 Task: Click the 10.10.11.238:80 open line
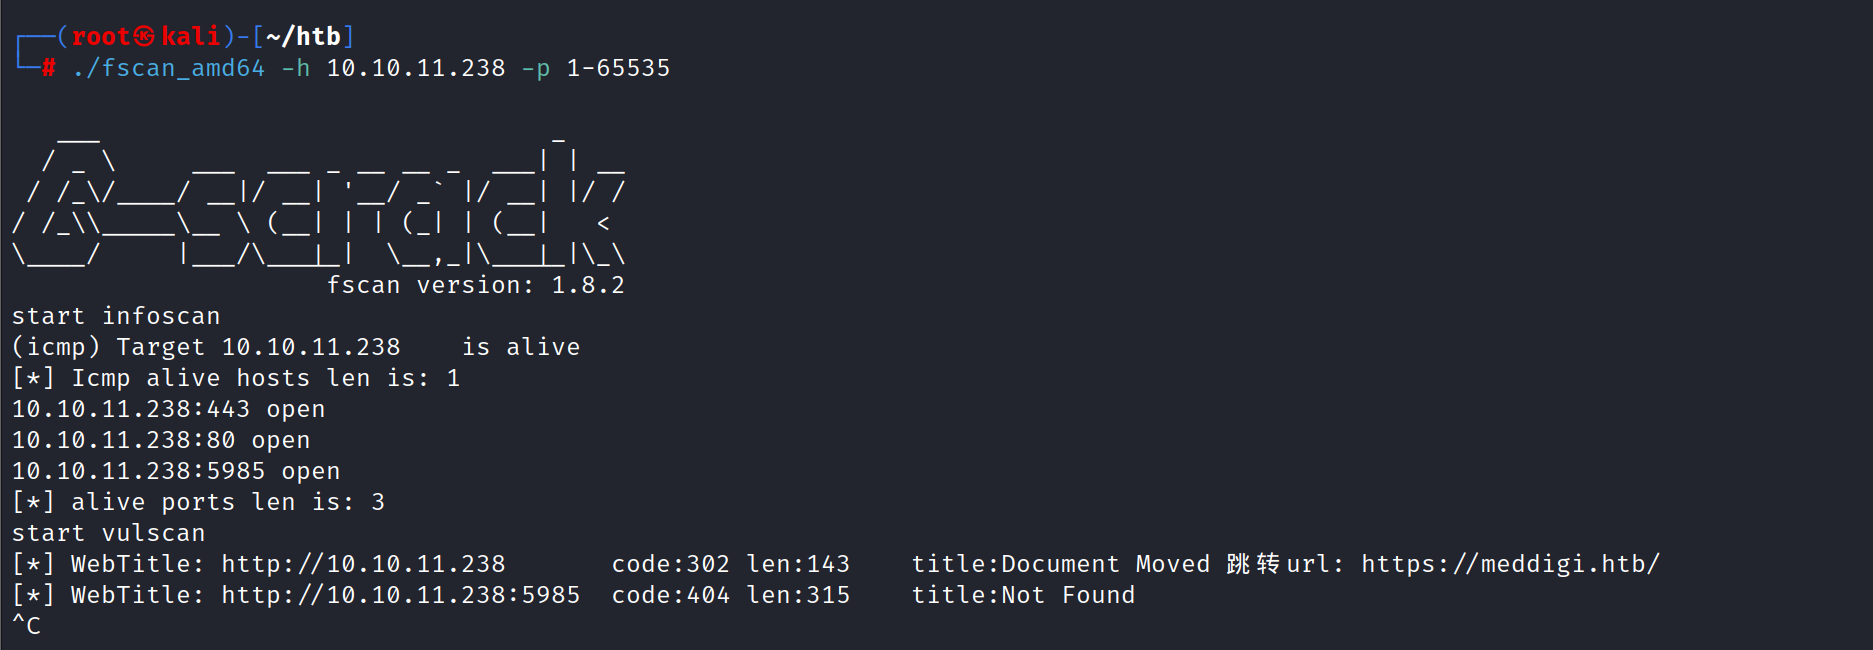[161, 440]
